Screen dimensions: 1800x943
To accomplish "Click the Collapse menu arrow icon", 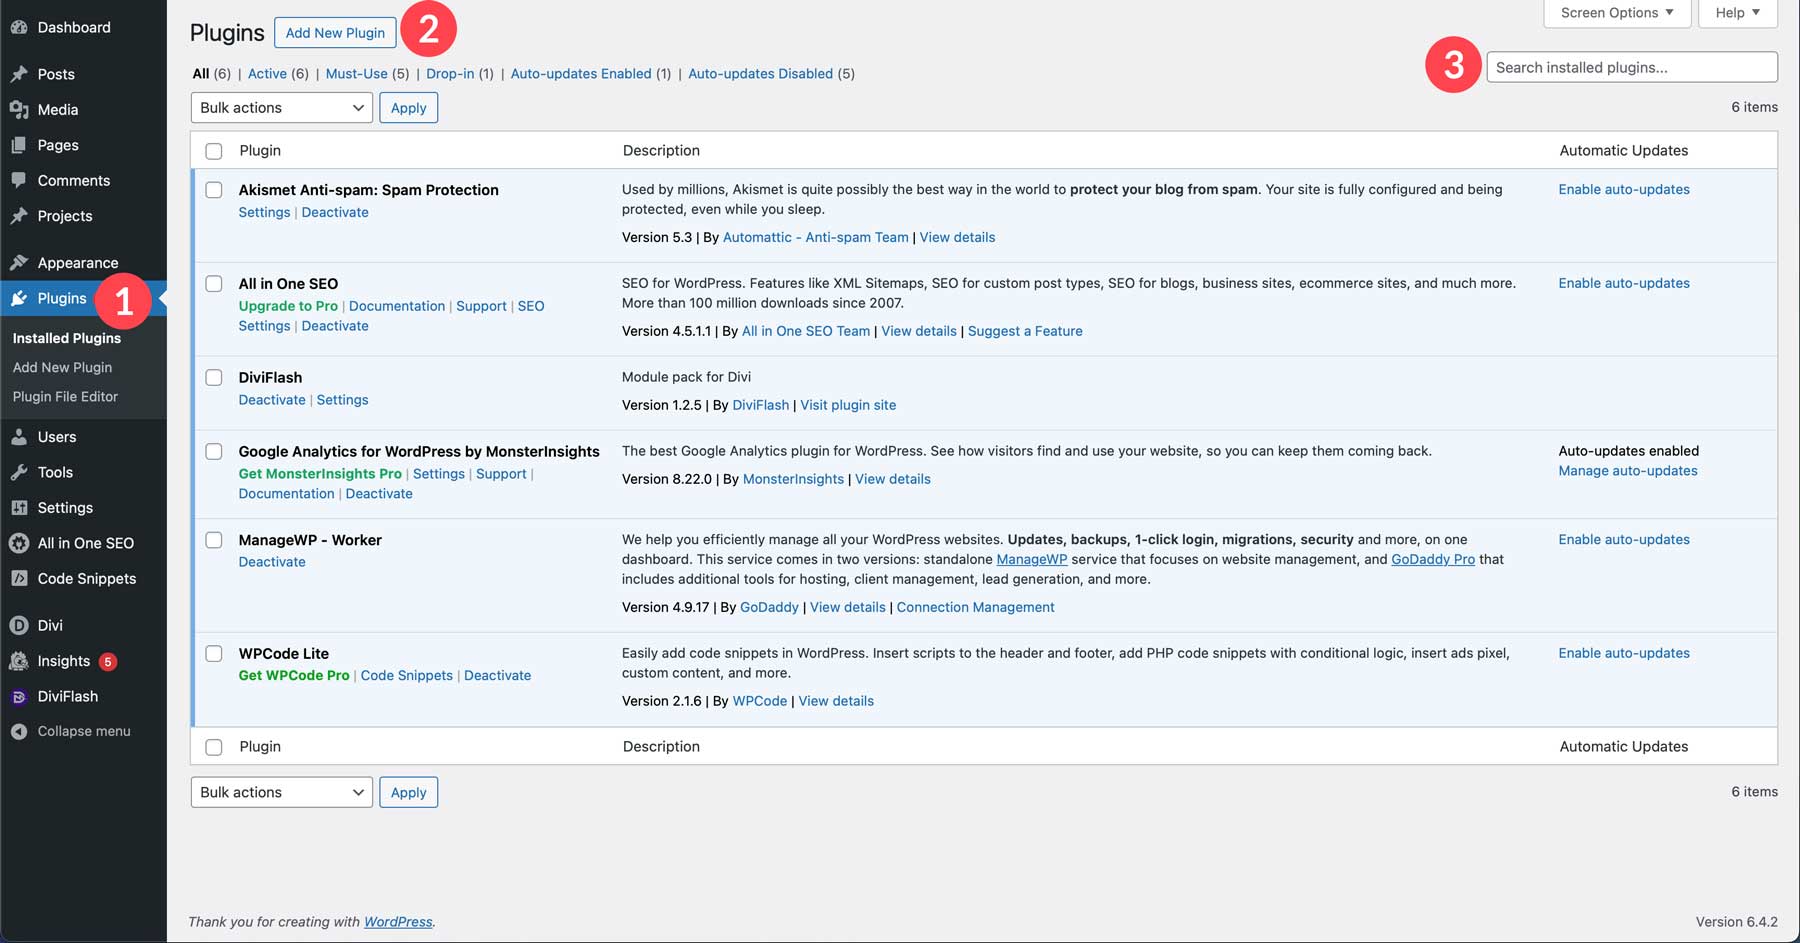I will (19, 731).
